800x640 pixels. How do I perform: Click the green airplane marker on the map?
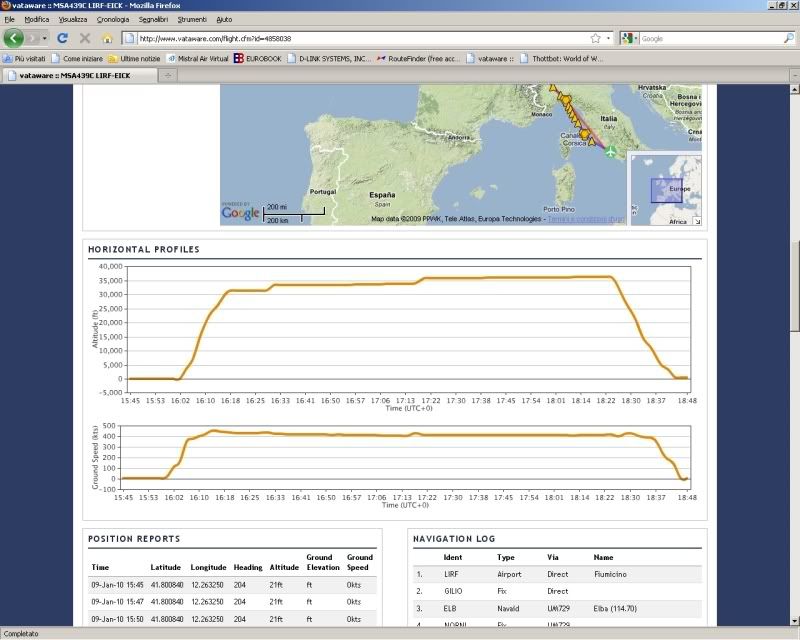[610, 152]
